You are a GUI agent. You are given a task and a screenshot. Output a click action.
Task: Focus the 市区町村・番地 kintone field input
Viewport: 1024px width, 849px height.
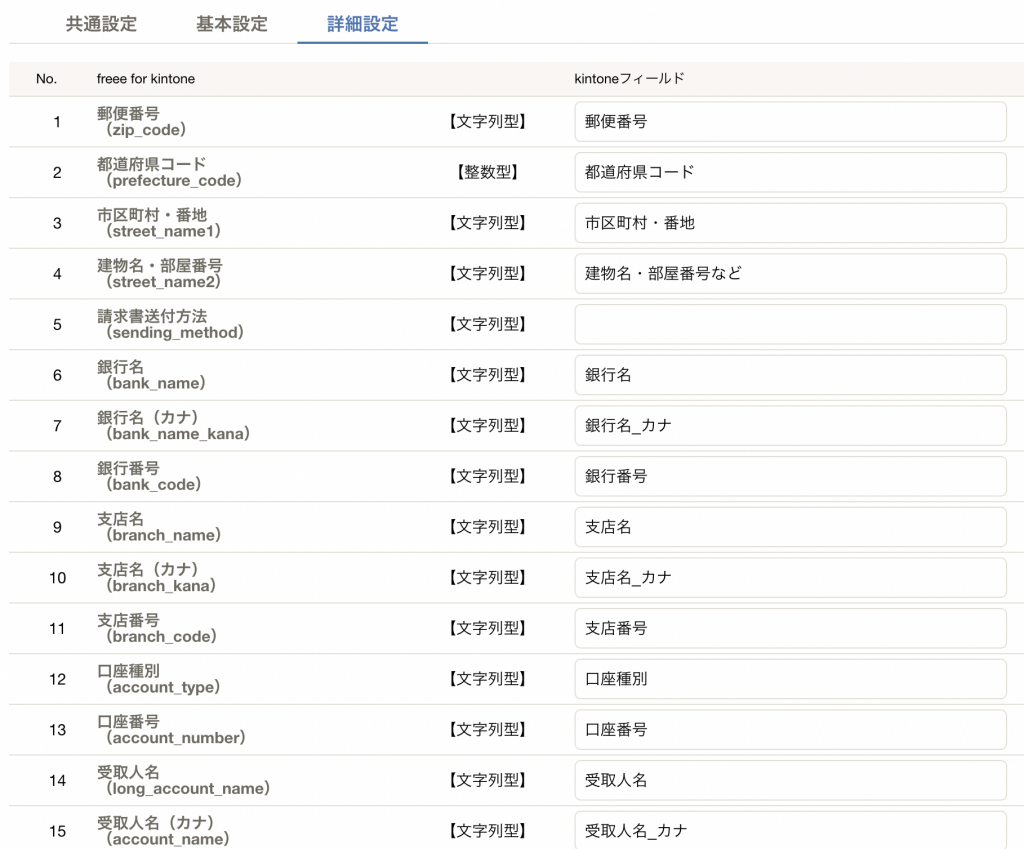790,223
